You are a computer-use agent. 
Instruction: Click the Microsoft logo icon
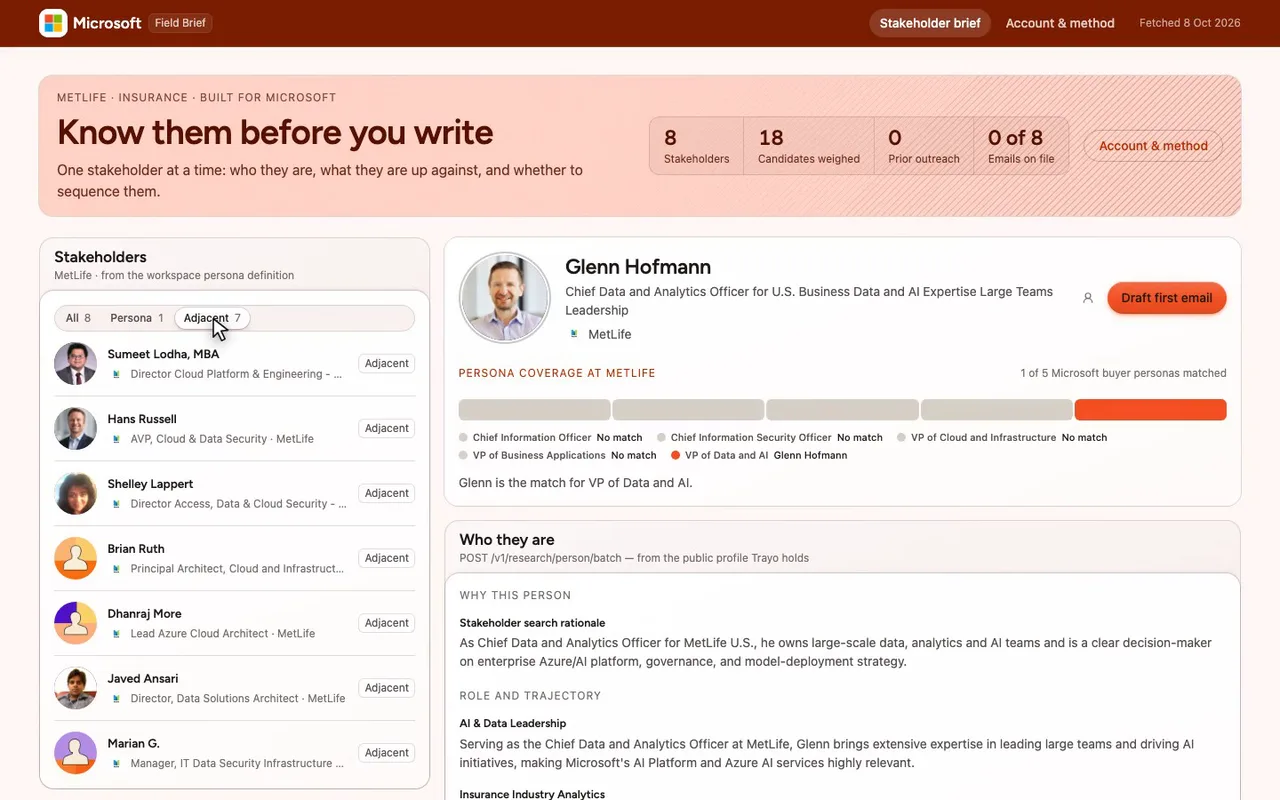pos(53,23)
